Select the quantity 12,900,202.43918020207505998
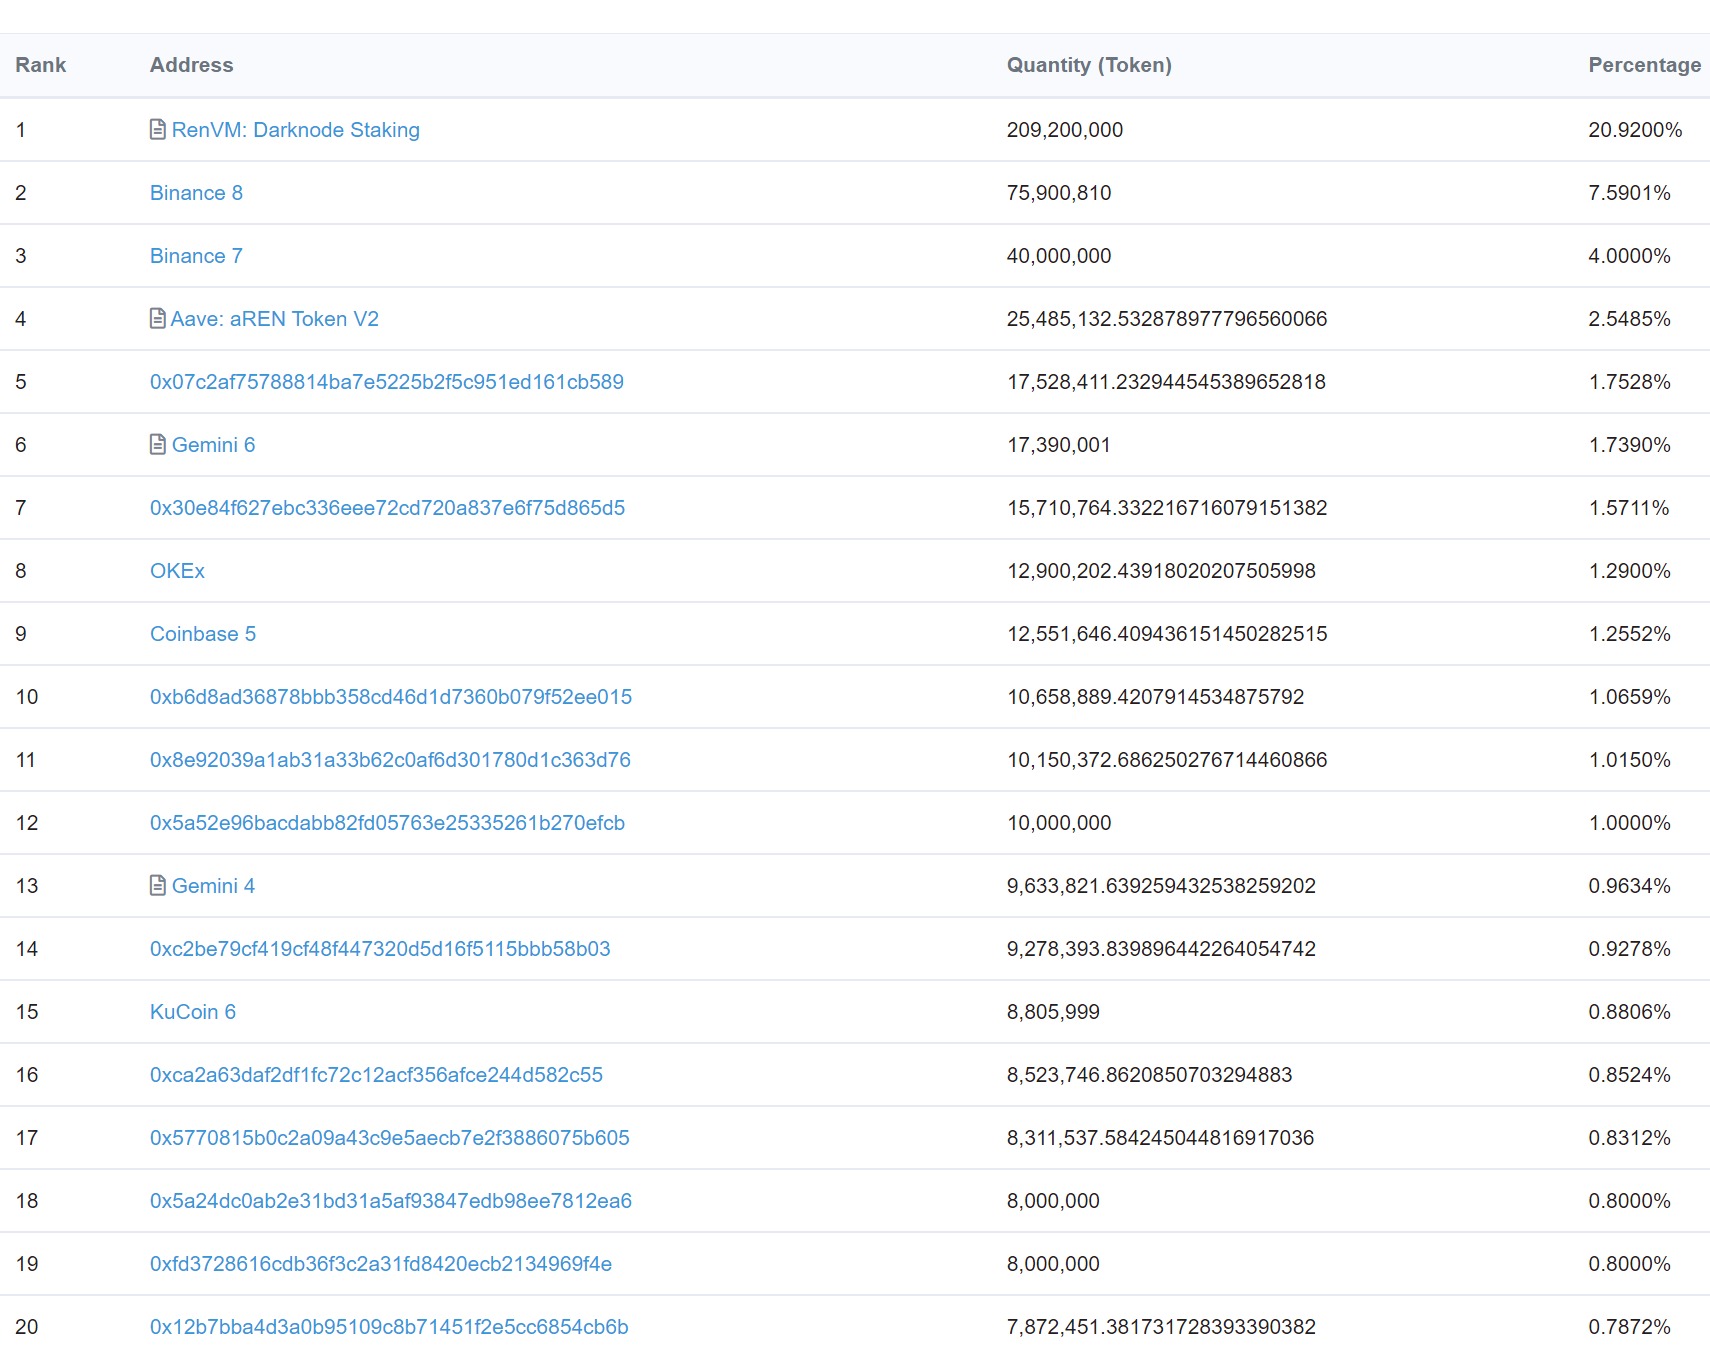Screen dimensions: 1710x1355 (1161, 571)
